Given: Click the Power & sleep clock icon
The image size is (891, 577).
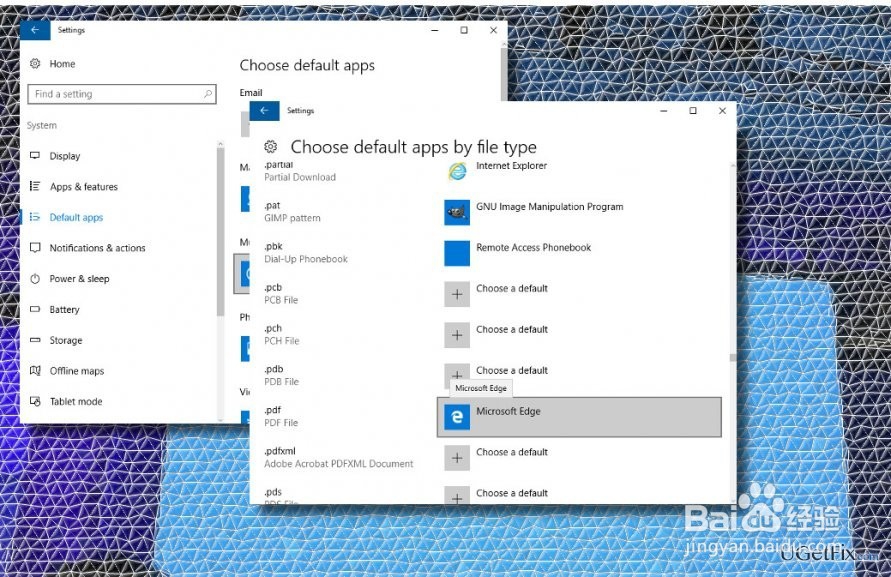Looking at the screenshot, I should [x=35, y=279].
